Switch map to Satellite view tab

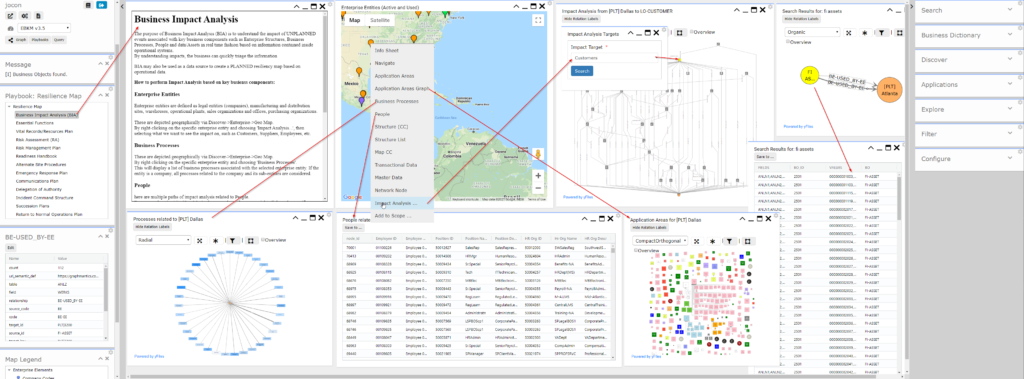pyautogui.click(x=379, y=20)
